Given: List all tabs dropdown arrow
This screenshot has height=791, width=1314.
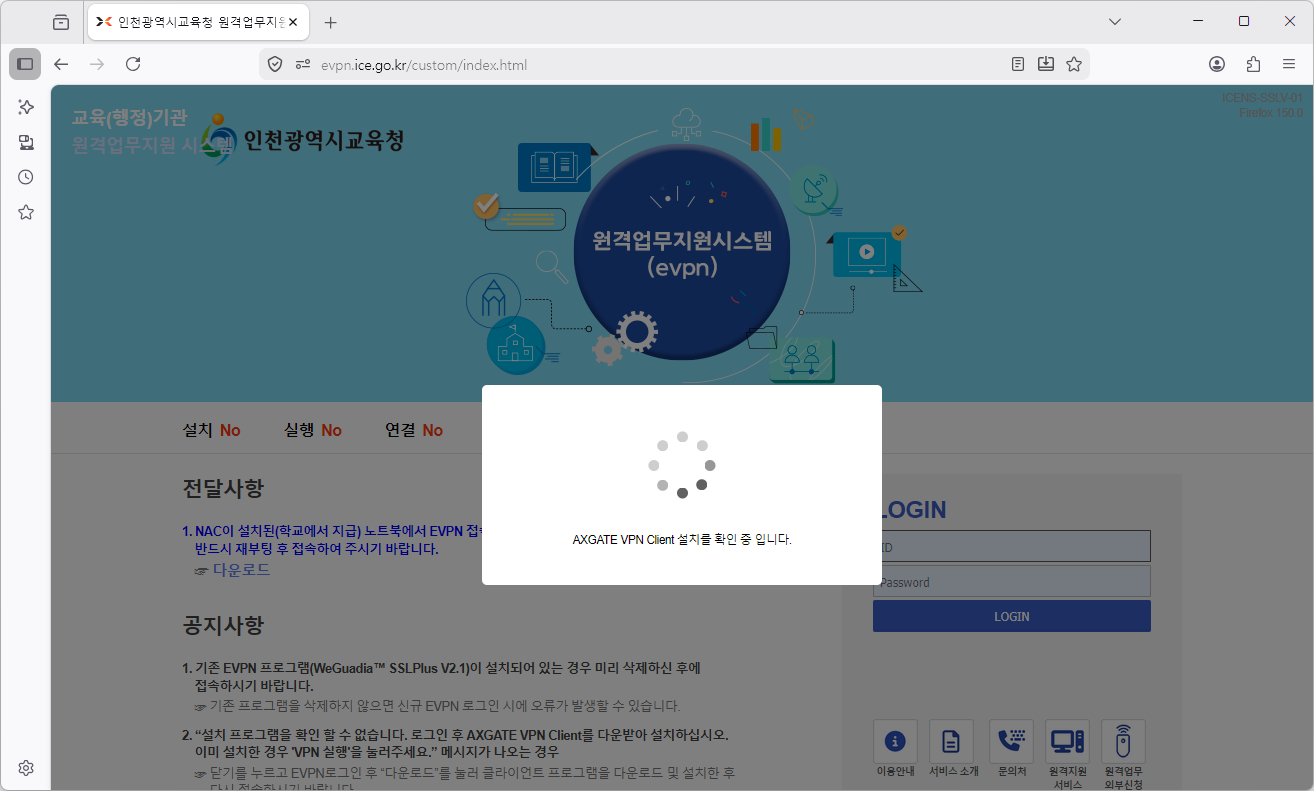Looking at the screenshot, I should coord(1116,22).
